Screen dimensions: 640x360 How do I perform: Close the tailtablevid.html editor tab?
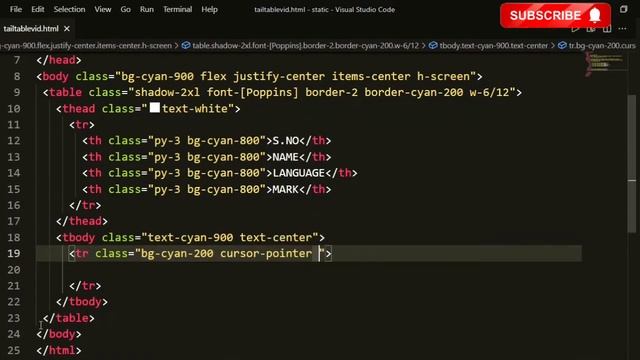67,29
